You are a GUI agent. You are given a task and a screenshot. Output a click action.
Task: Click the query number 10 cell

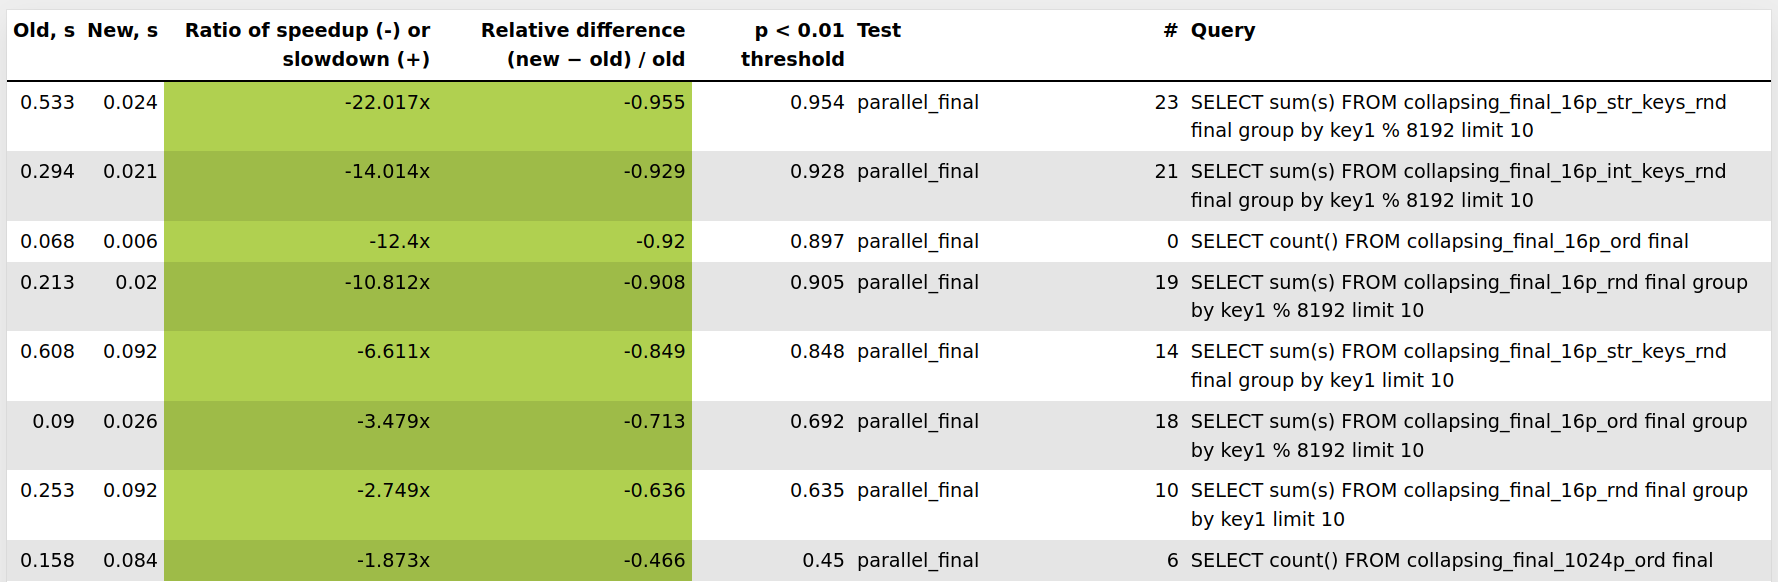1166,491
